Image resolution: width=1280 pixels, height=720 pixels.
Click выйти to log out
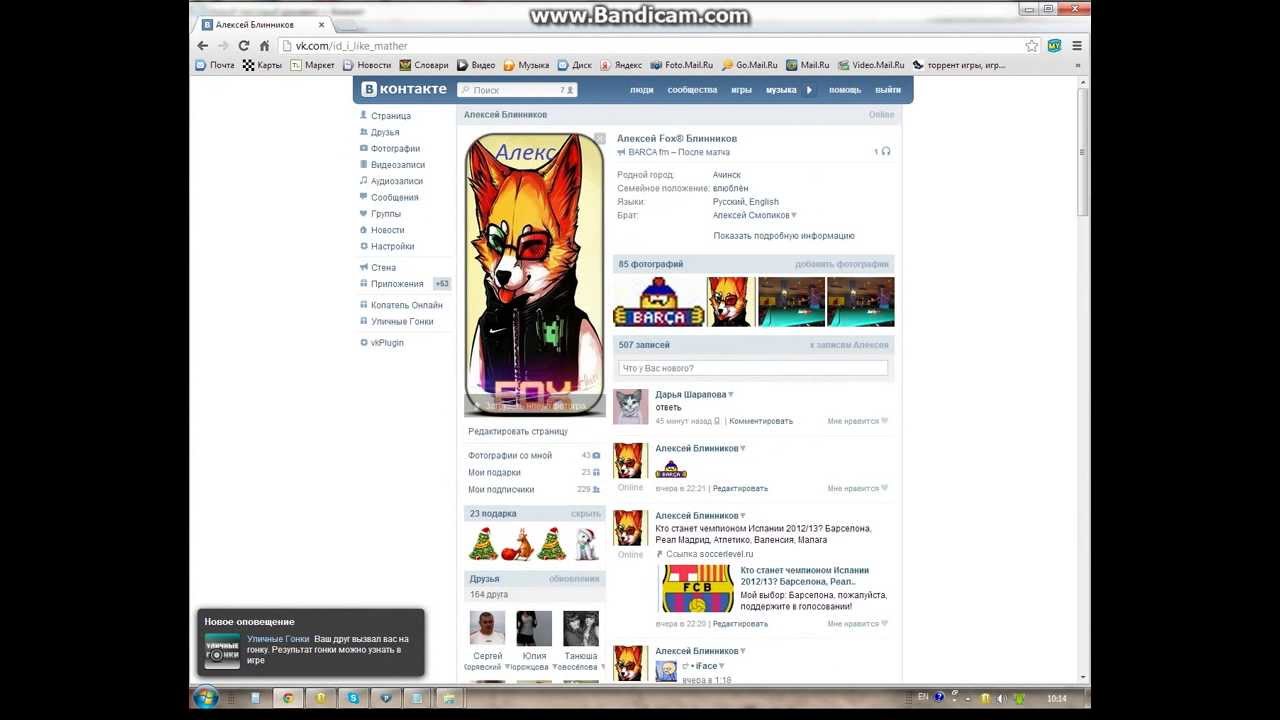[888, 90]
